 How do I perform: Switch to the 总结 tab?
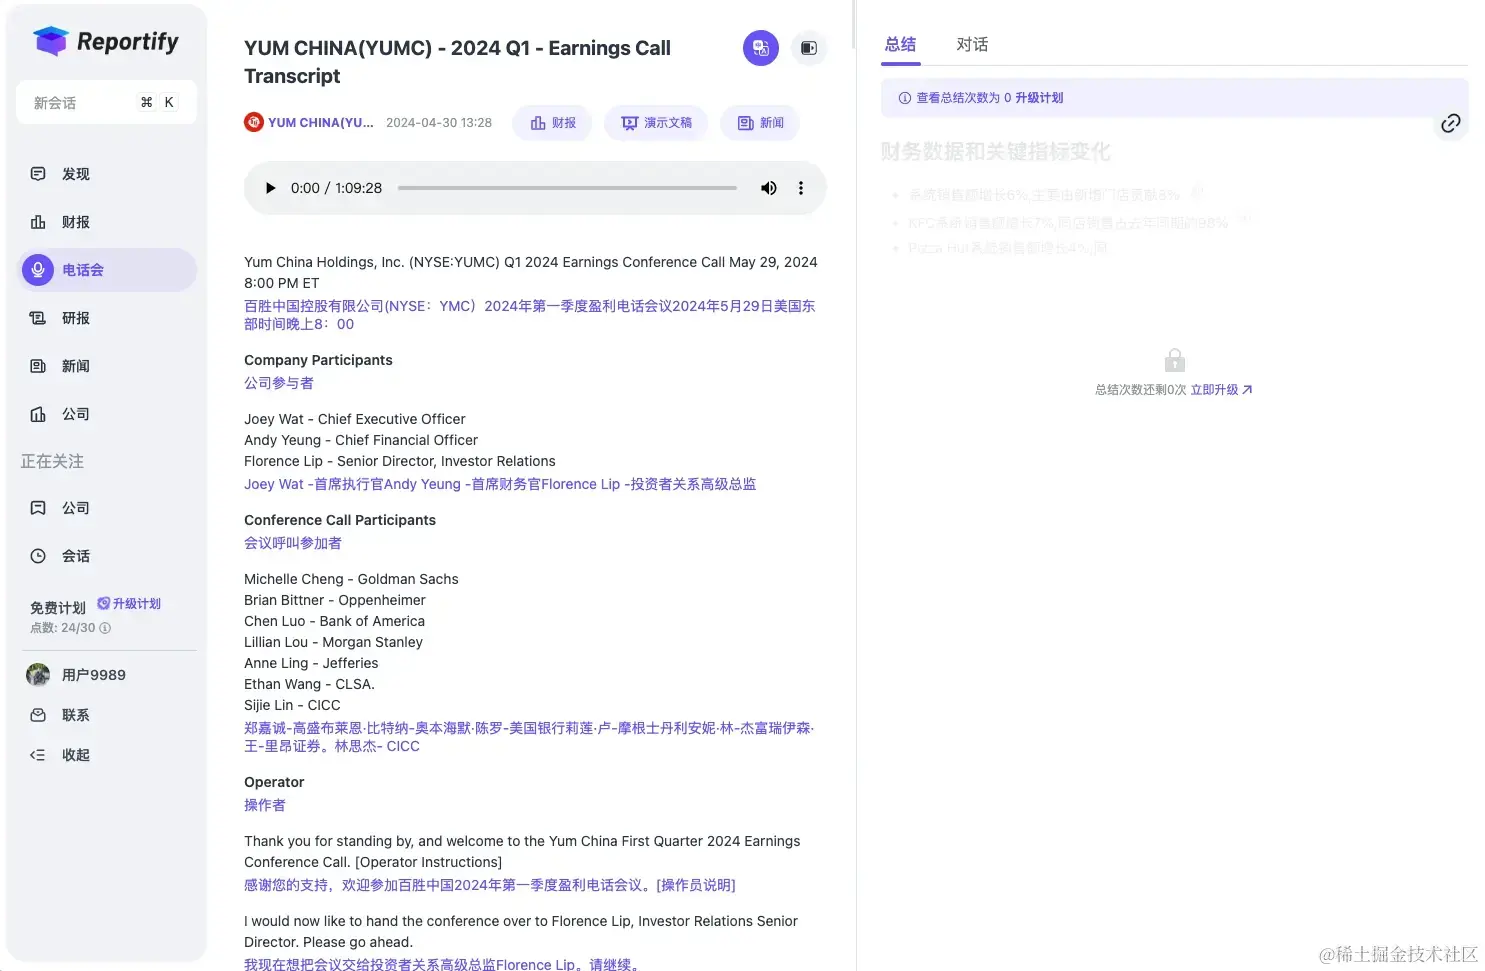900,44
